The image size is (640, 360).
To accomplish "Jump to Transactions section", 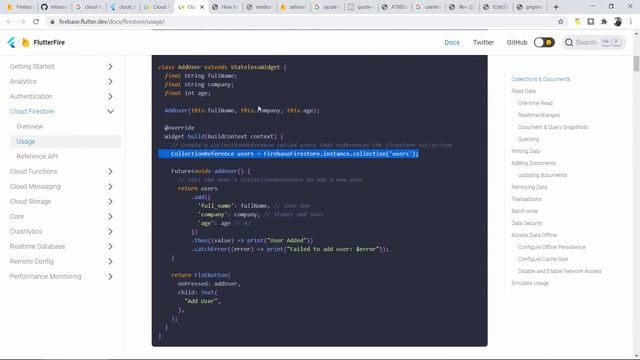I will [x=527, y=199].
